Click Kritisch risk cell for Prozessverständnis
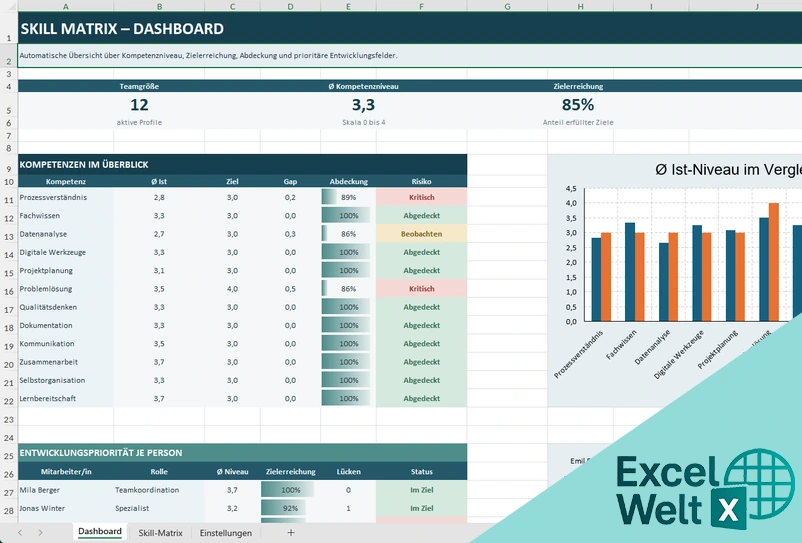 [421, 197]
